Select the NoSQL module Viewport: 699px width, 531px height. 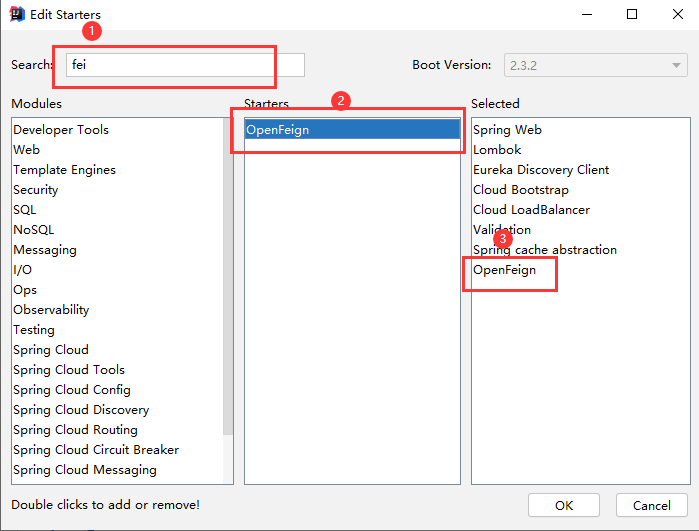coord(33,230)
